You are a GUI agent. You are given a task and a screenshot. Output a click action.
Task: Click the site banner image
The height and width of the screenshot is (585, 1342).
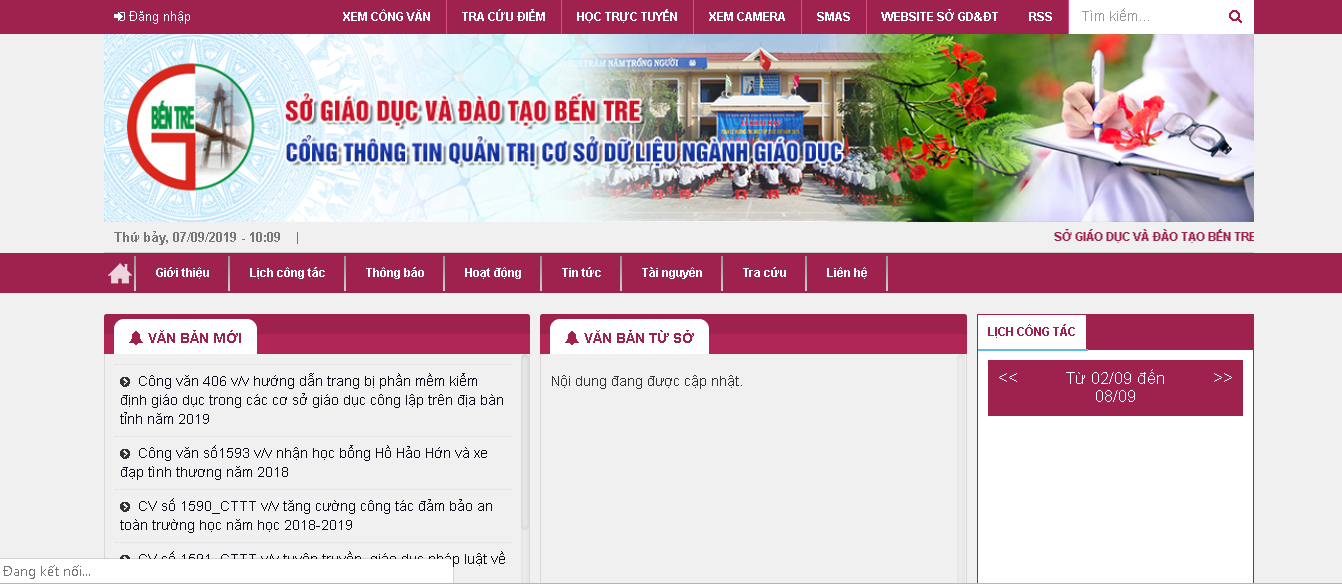tap(679, 128)
